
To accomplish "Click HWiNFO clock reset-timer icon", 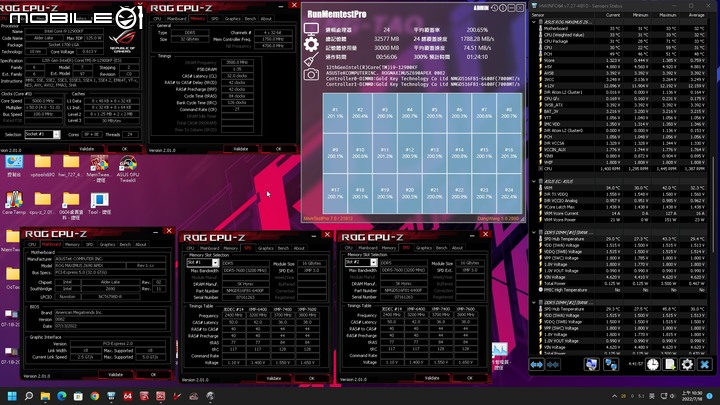I will 652,365.
